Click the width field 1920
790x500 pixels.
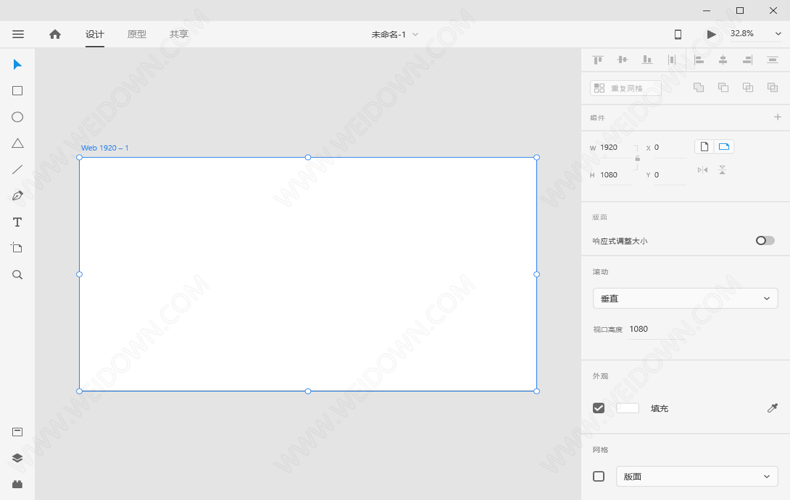tap(615, 147)
